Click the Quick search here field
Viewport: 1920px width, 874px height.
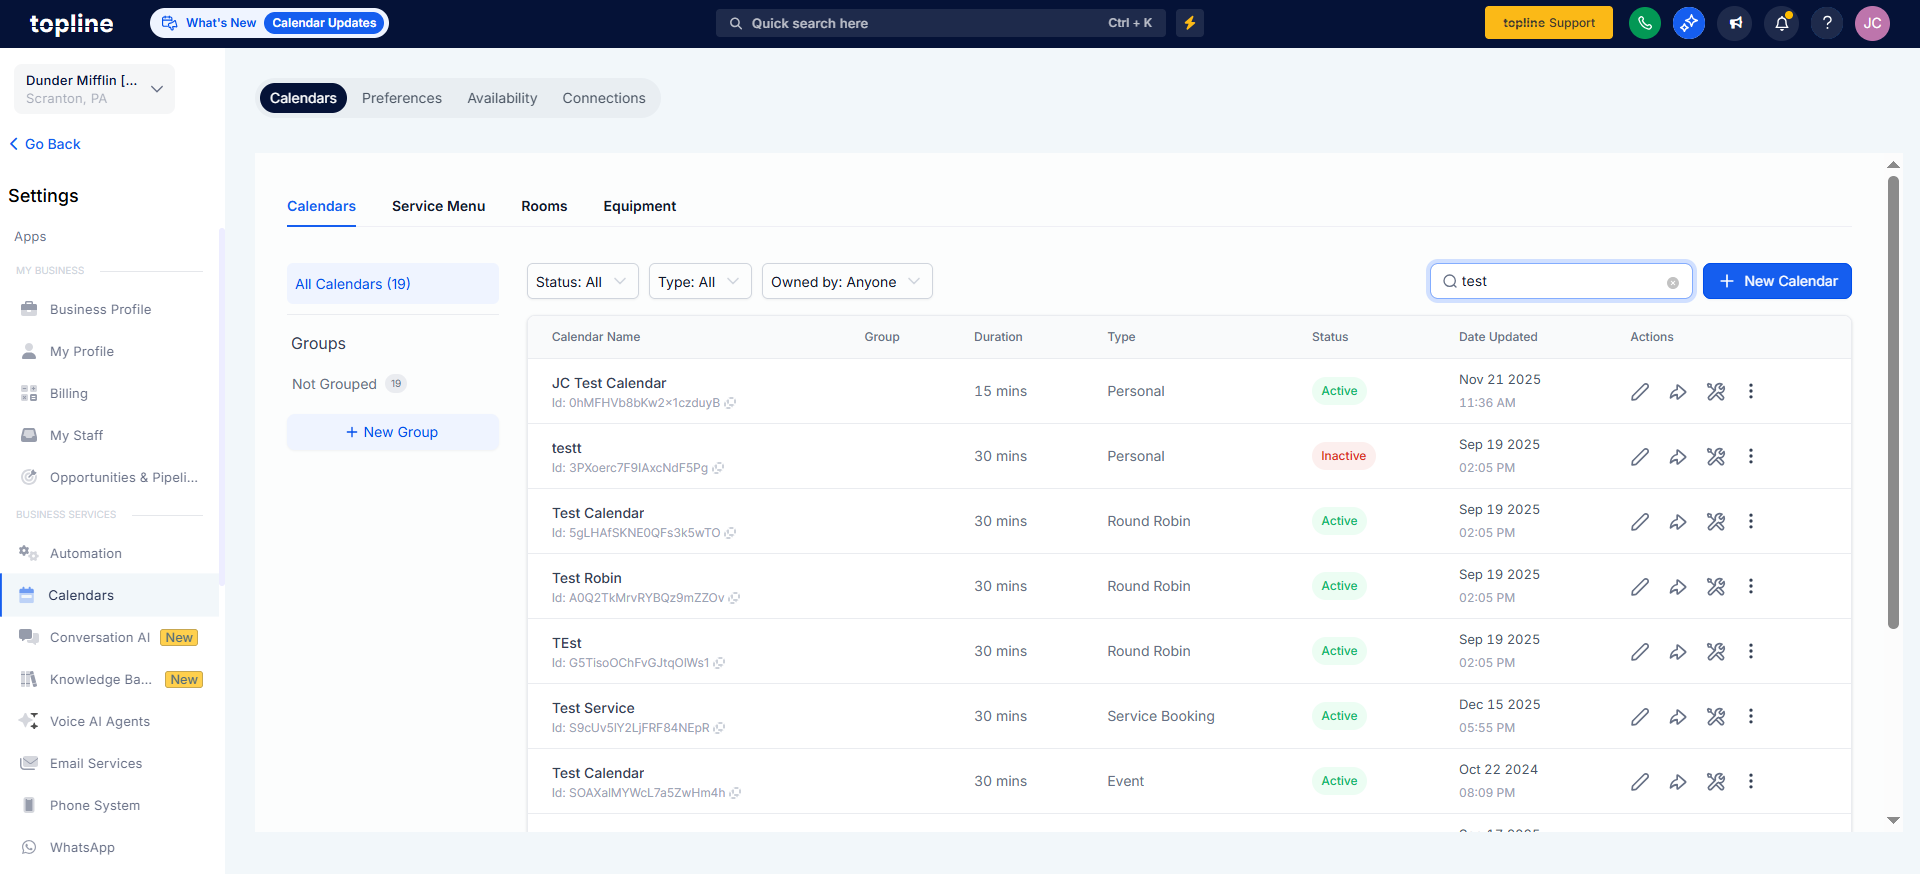(x=941, y=23)
